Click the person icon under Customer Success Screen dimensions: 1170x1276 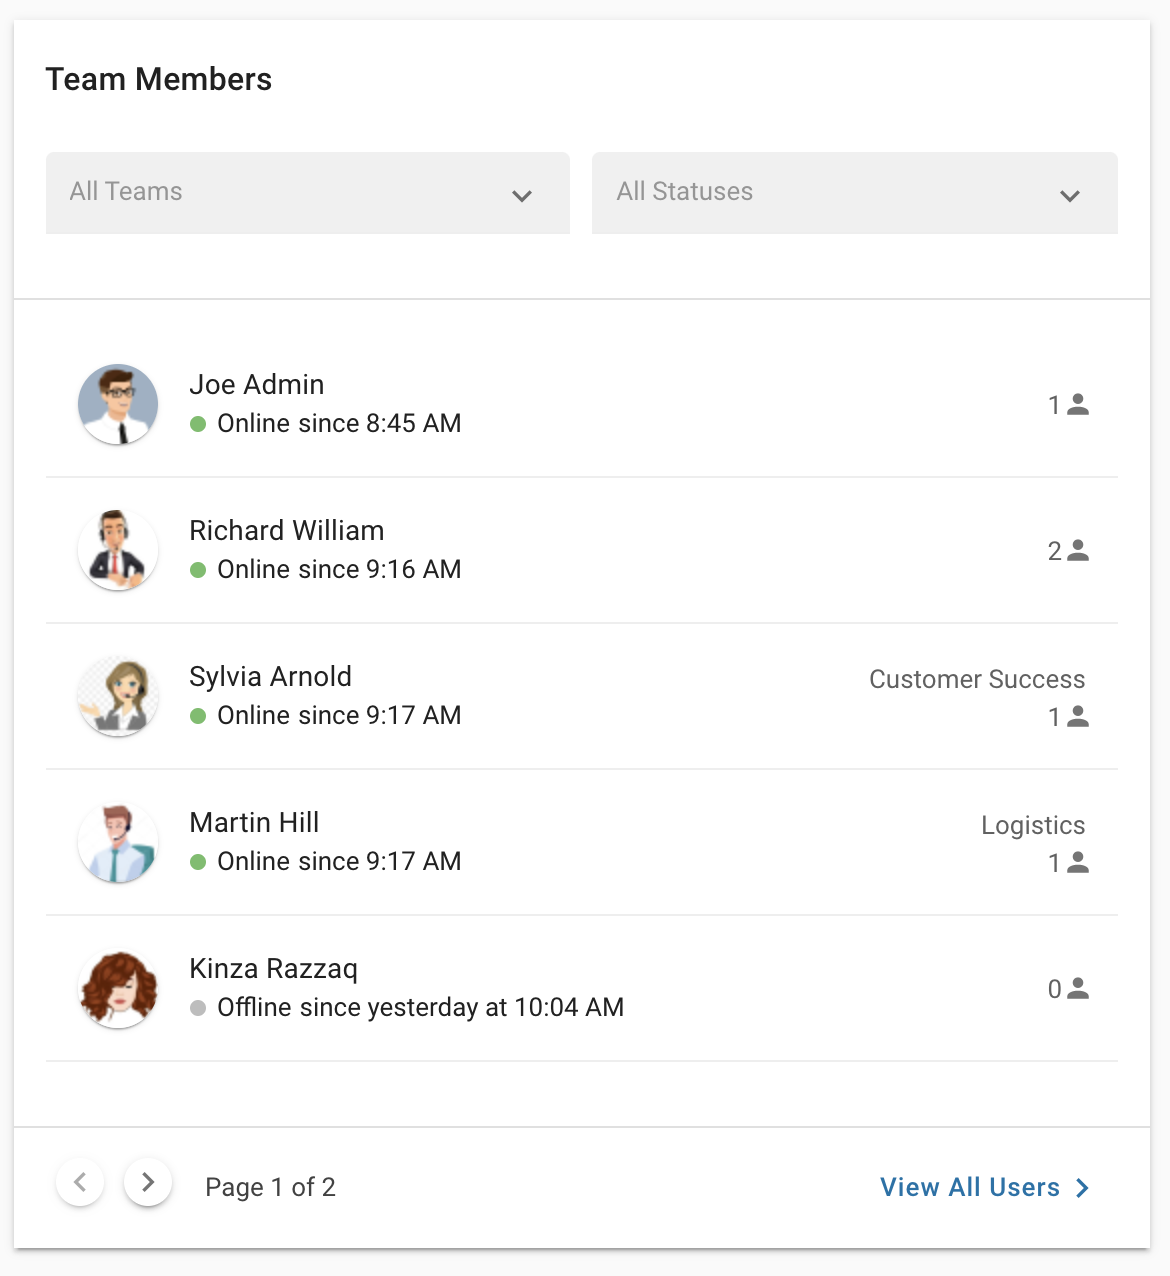1078,716
